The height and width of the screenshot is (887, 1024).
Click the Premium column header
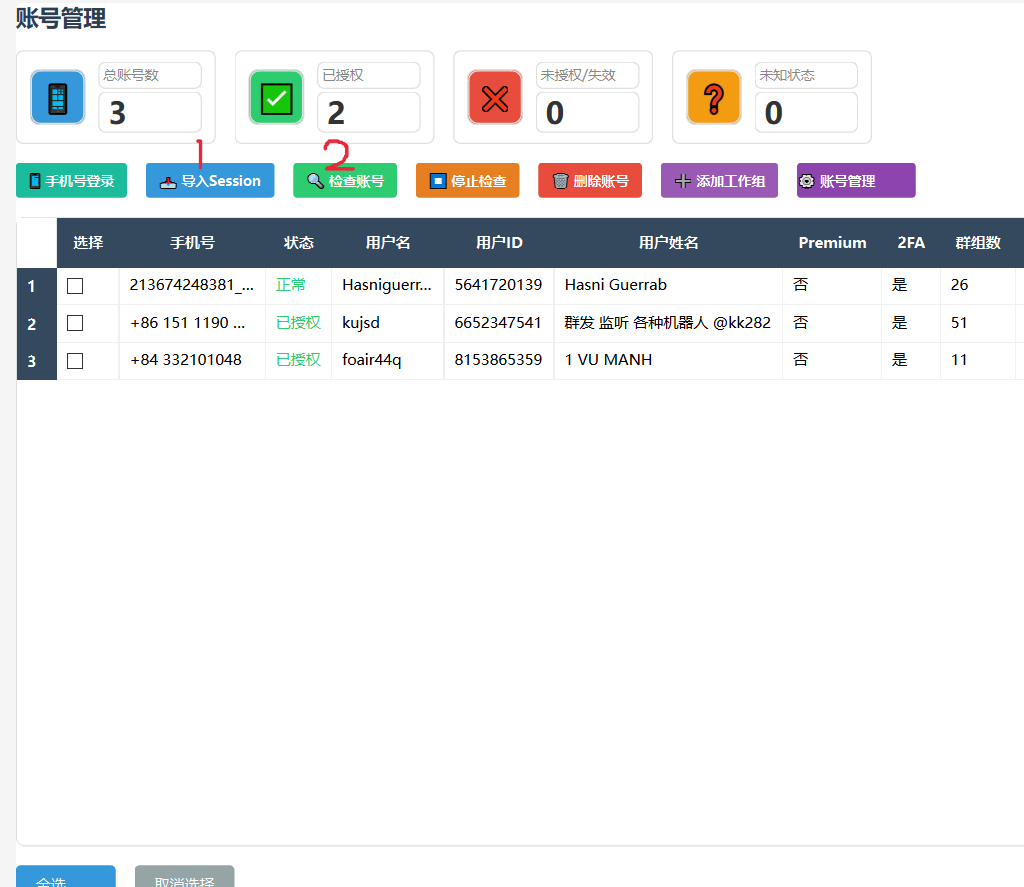tap(832, 243)
